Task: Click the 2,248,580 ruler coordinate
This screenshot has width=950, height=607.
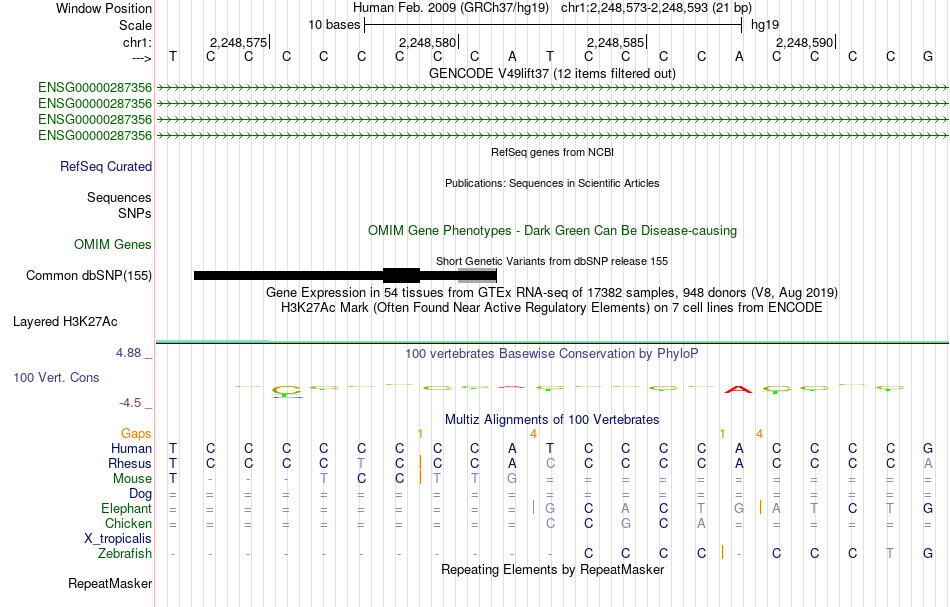Action: (x=427, y=42)
